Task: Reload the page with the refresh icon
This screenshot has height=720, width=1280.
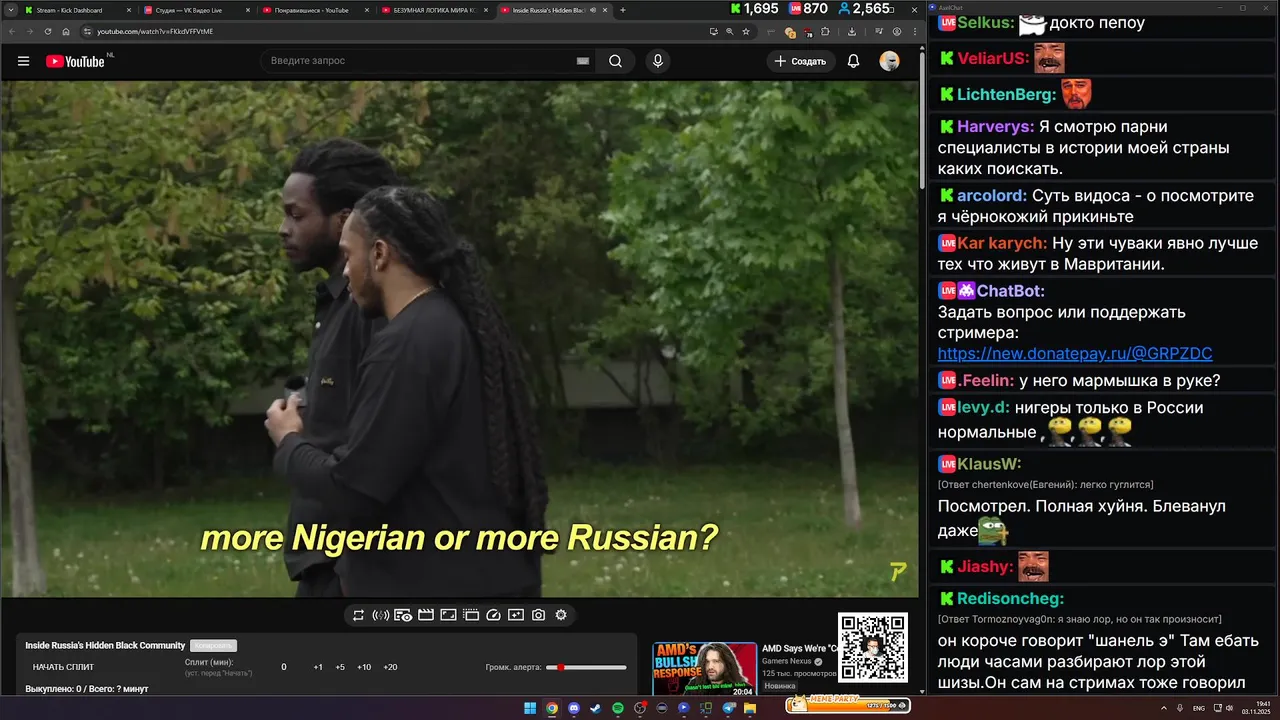Action: [x=48, y=31]
